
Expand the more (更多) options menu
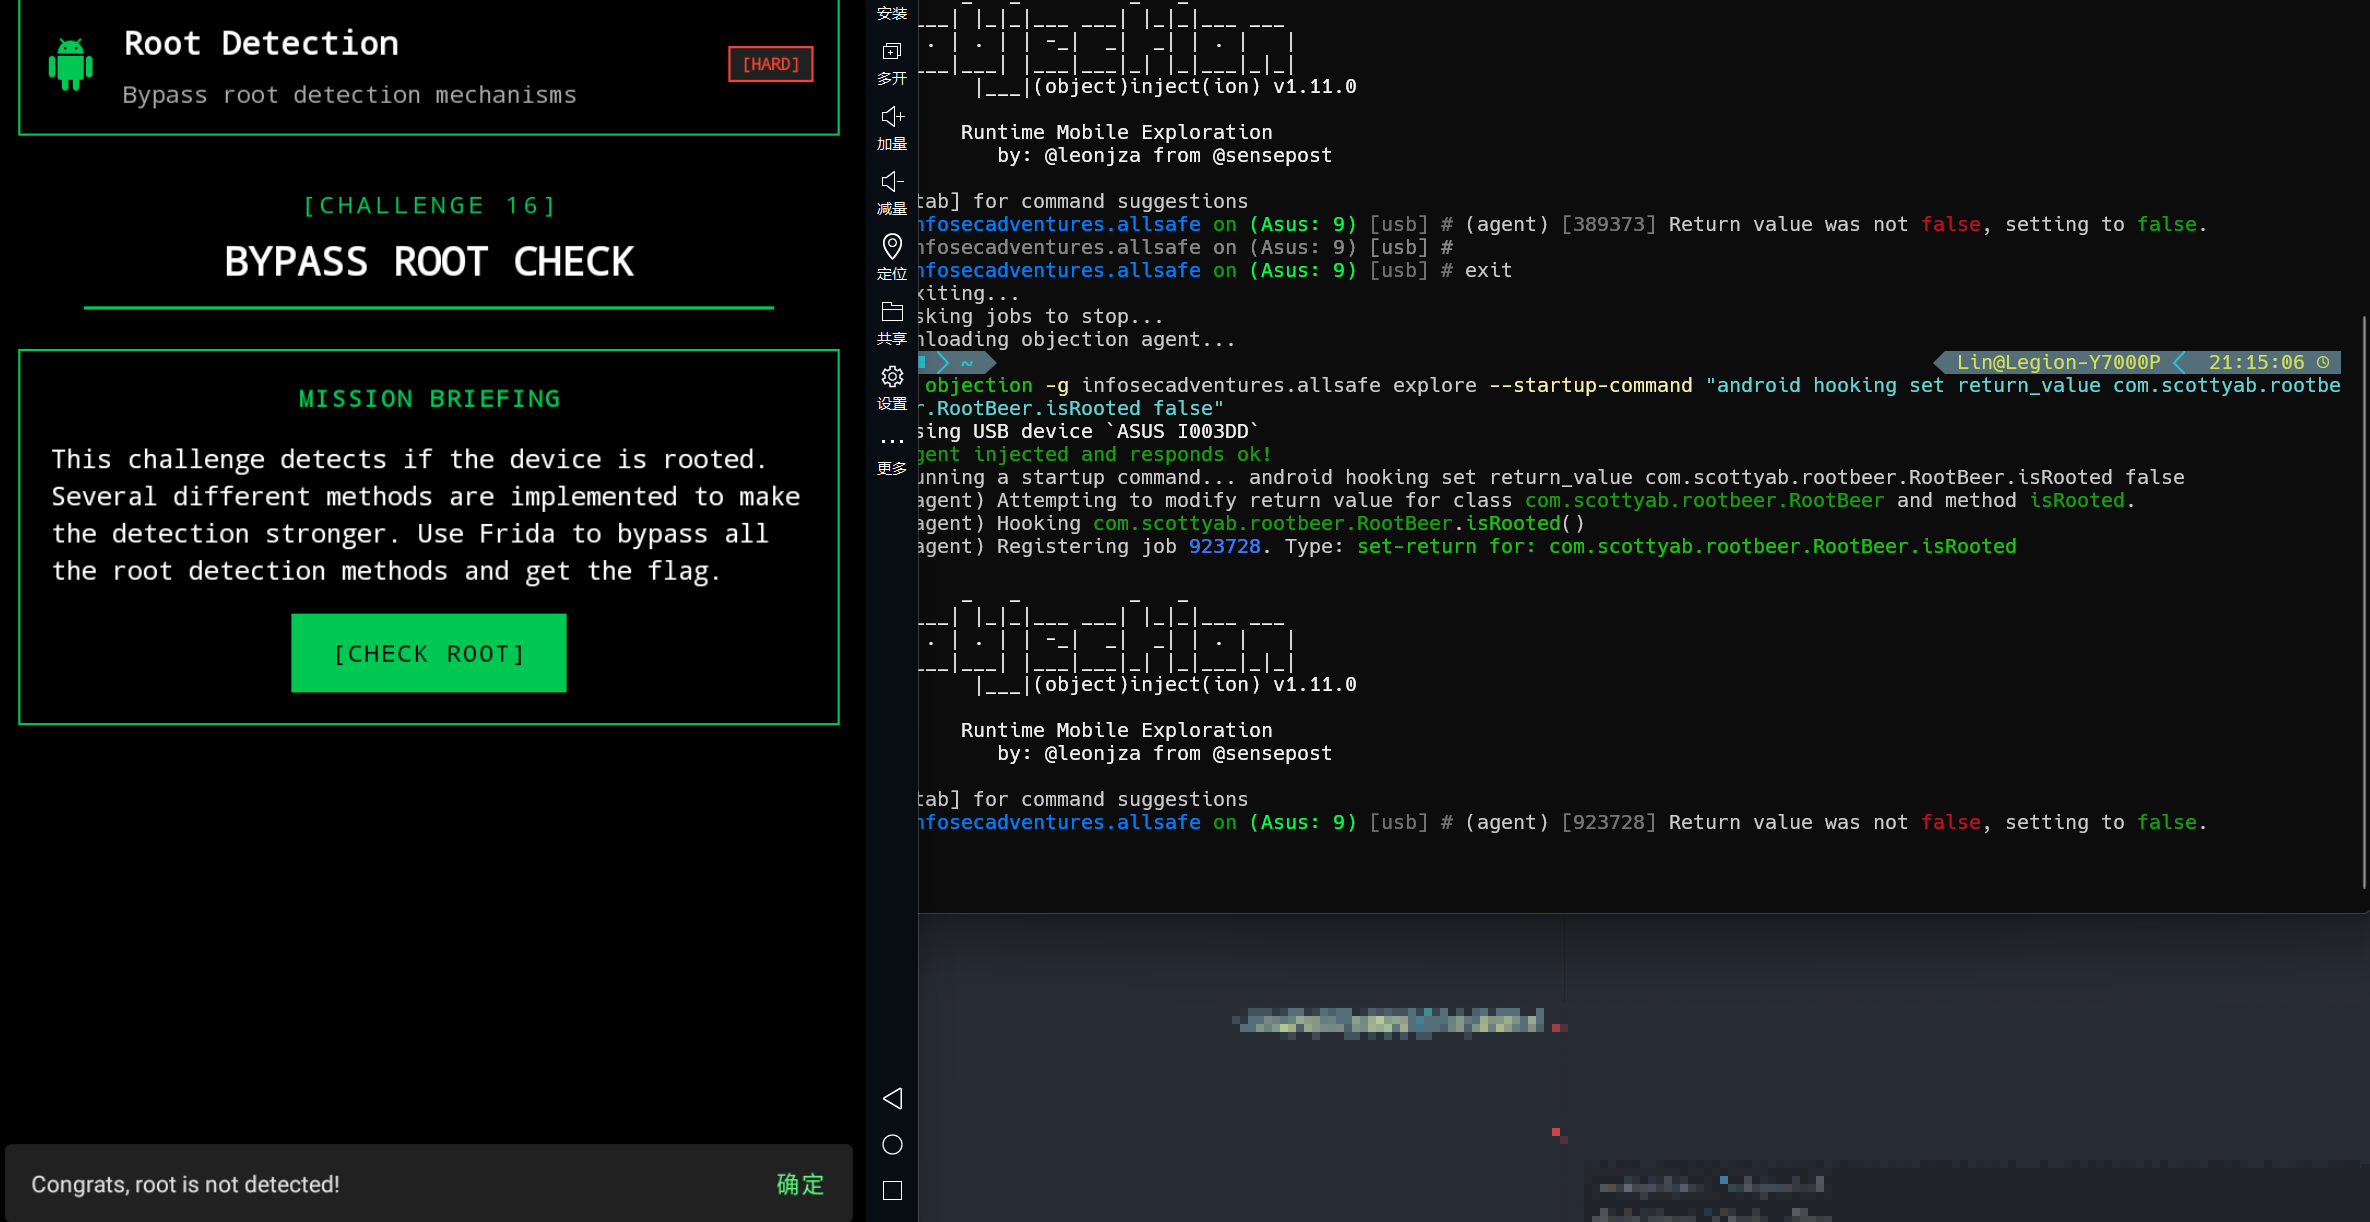click(x=892, y=442)
